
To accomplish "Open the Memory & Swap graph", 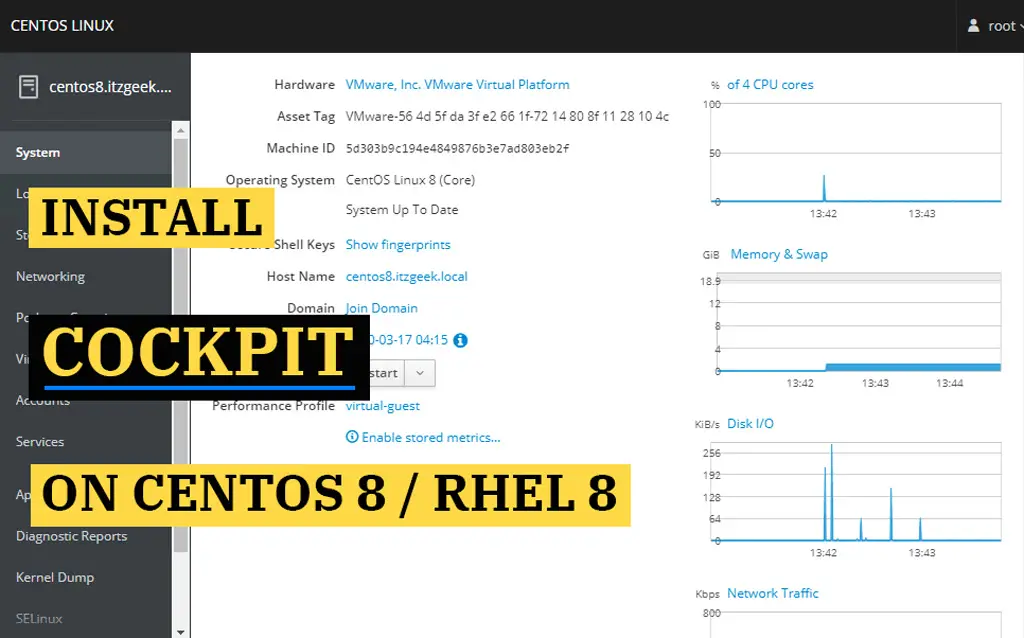I will [x=778, y=254].
